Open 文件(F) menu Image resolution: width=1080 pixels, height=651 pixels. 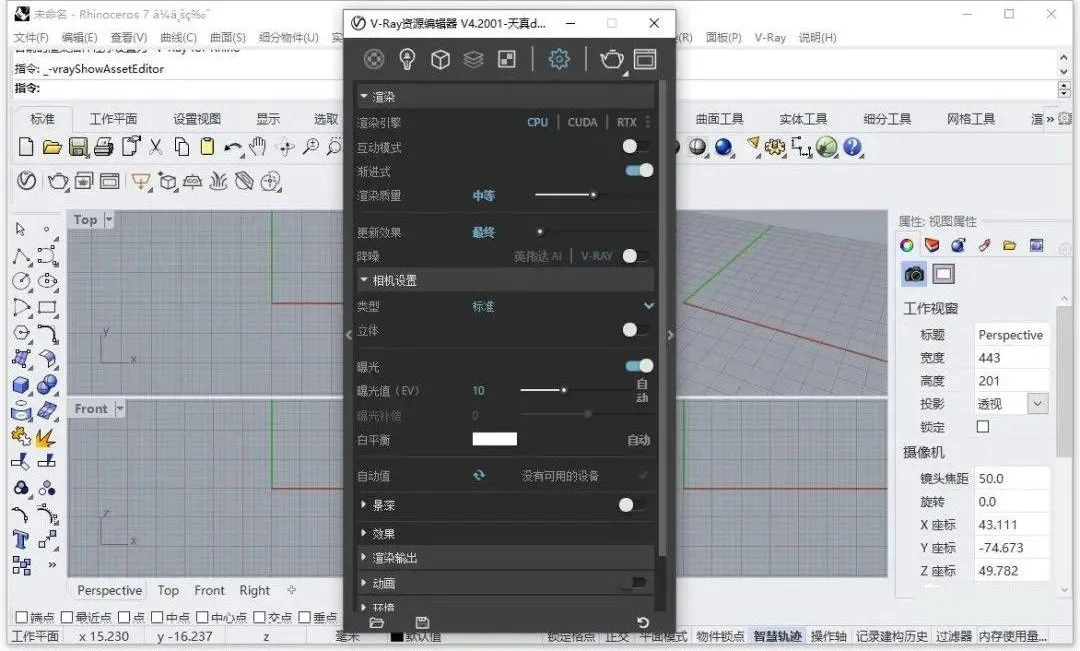pos(31,37)
